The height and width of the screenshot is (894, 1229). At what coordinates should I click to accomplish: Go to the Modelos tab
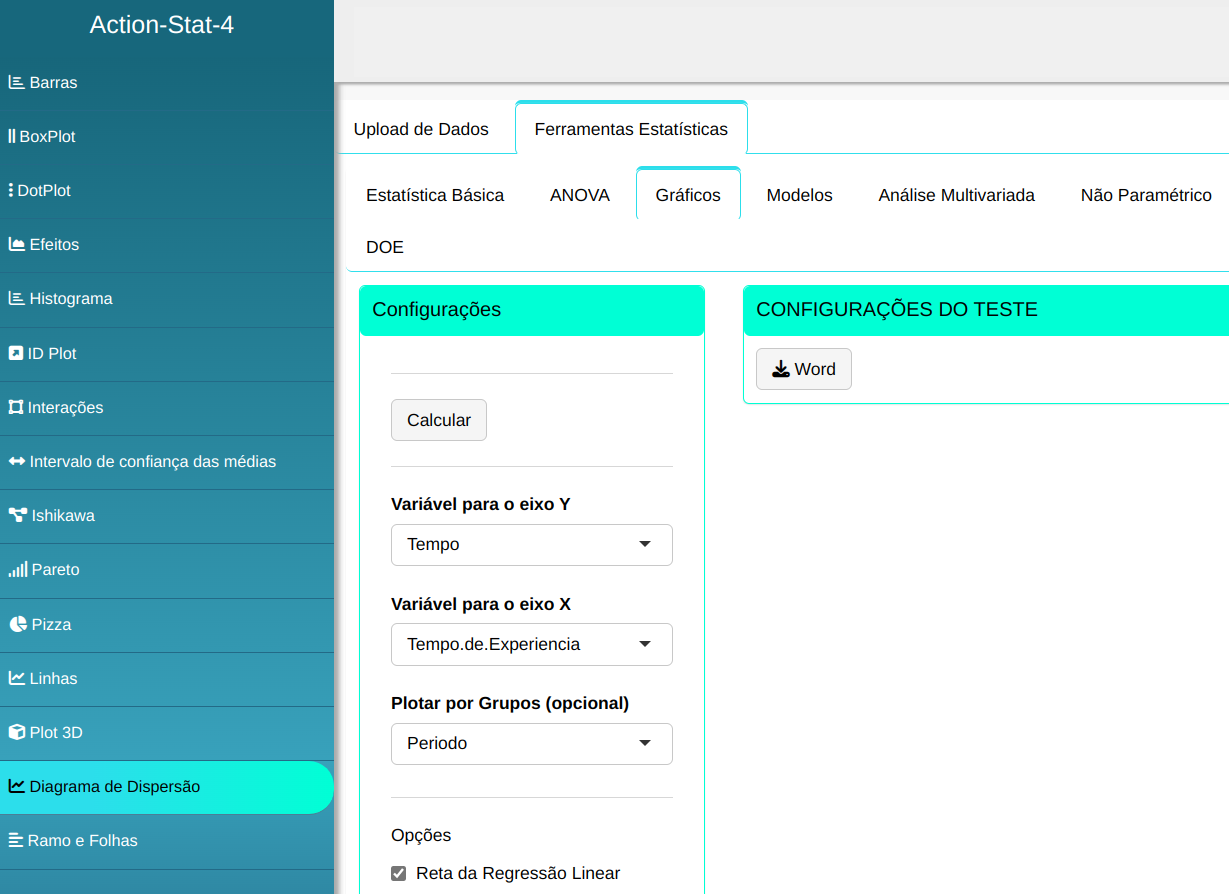[799, 196]
